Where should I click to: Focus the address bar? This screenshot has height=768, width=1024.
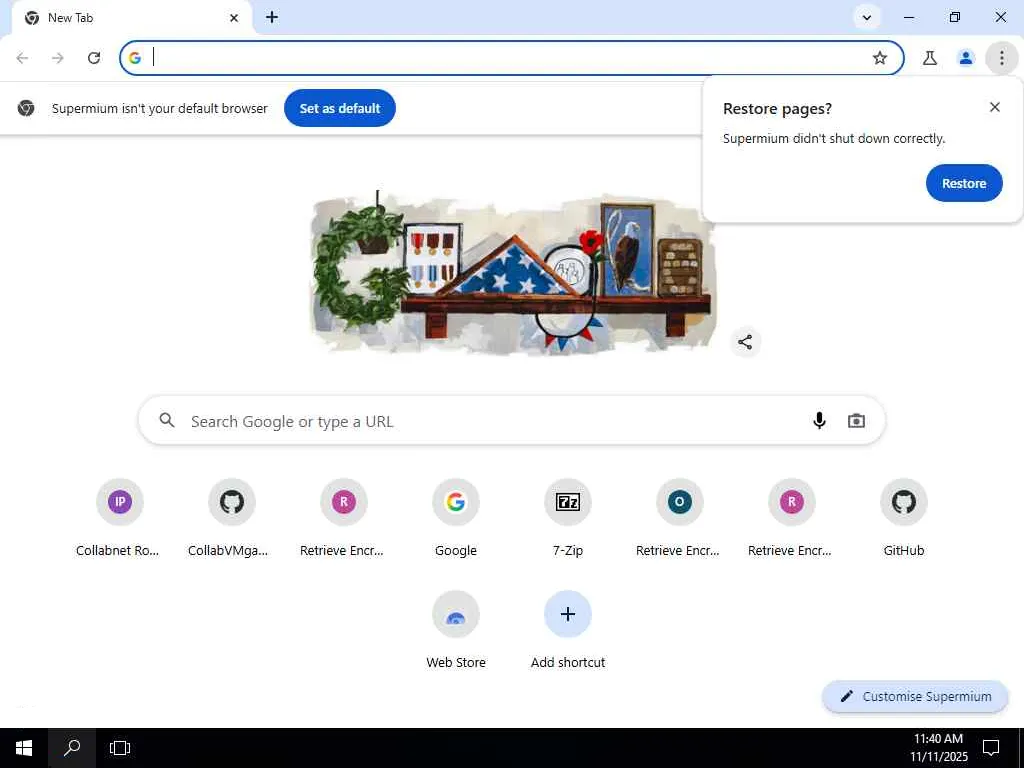click(511, 58)
